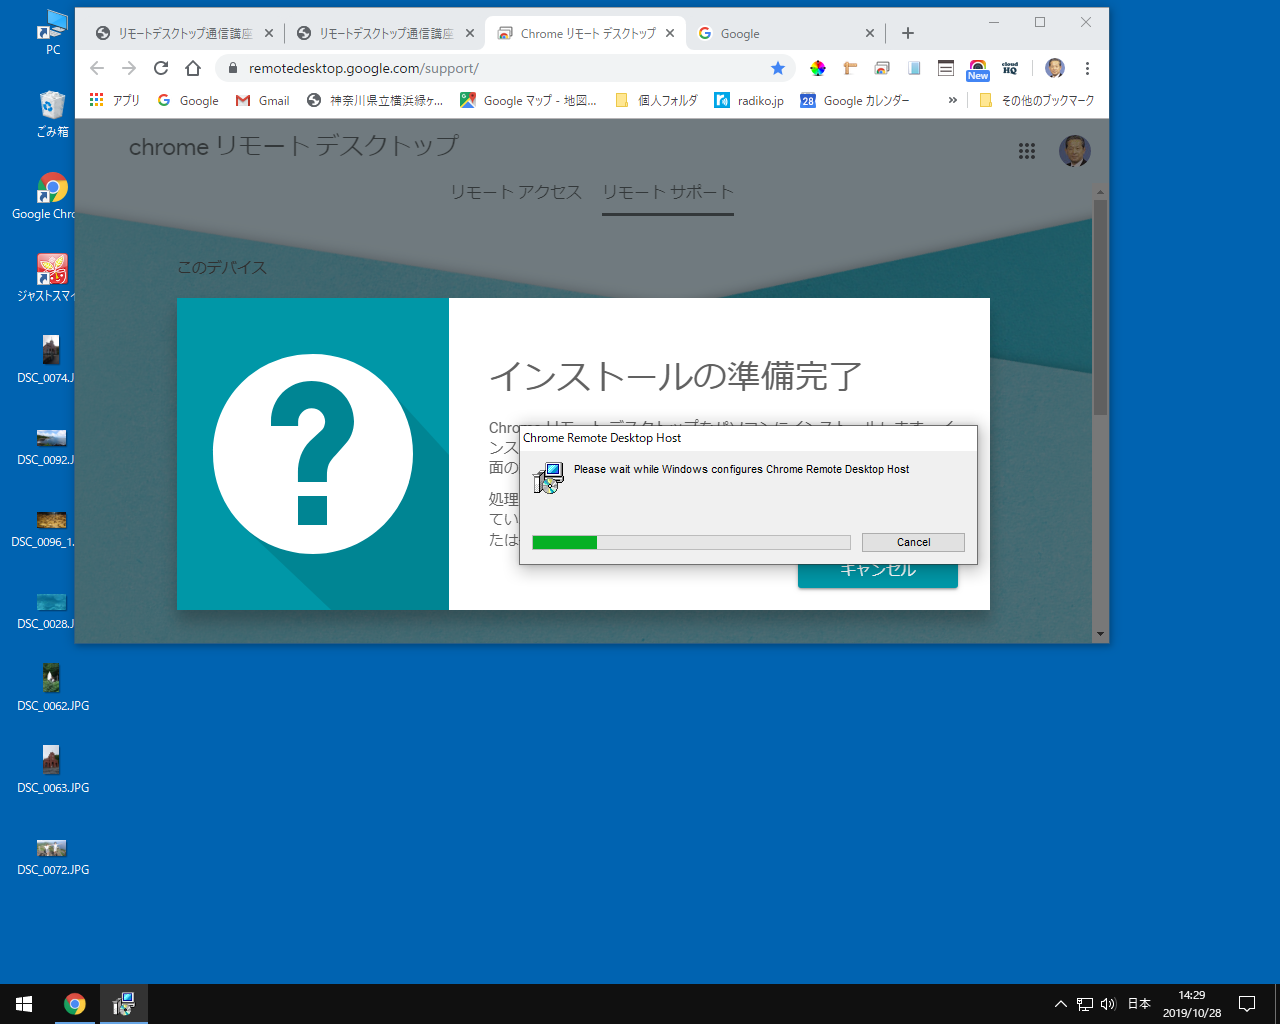Click the 日本 input language indicator
Viewport: 1280px width, 1024px height.
[x=1139, y=1004]
